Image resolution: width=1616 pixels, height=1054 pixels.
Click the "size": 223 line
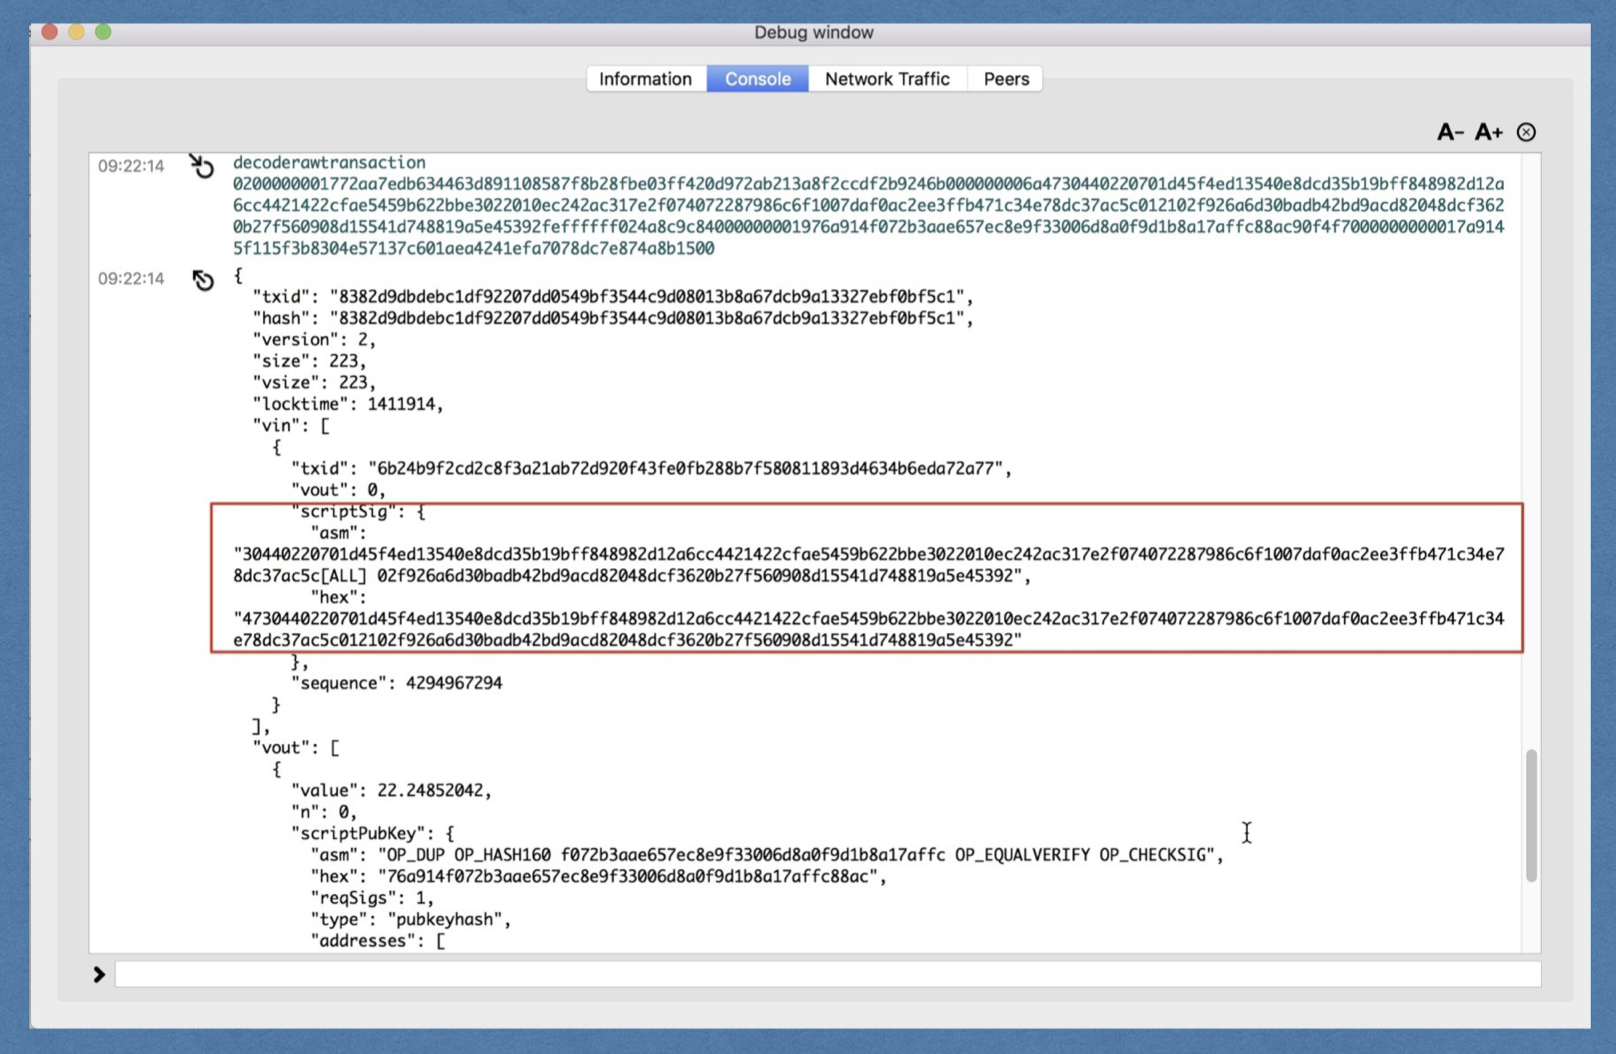(x=309, y=361)
